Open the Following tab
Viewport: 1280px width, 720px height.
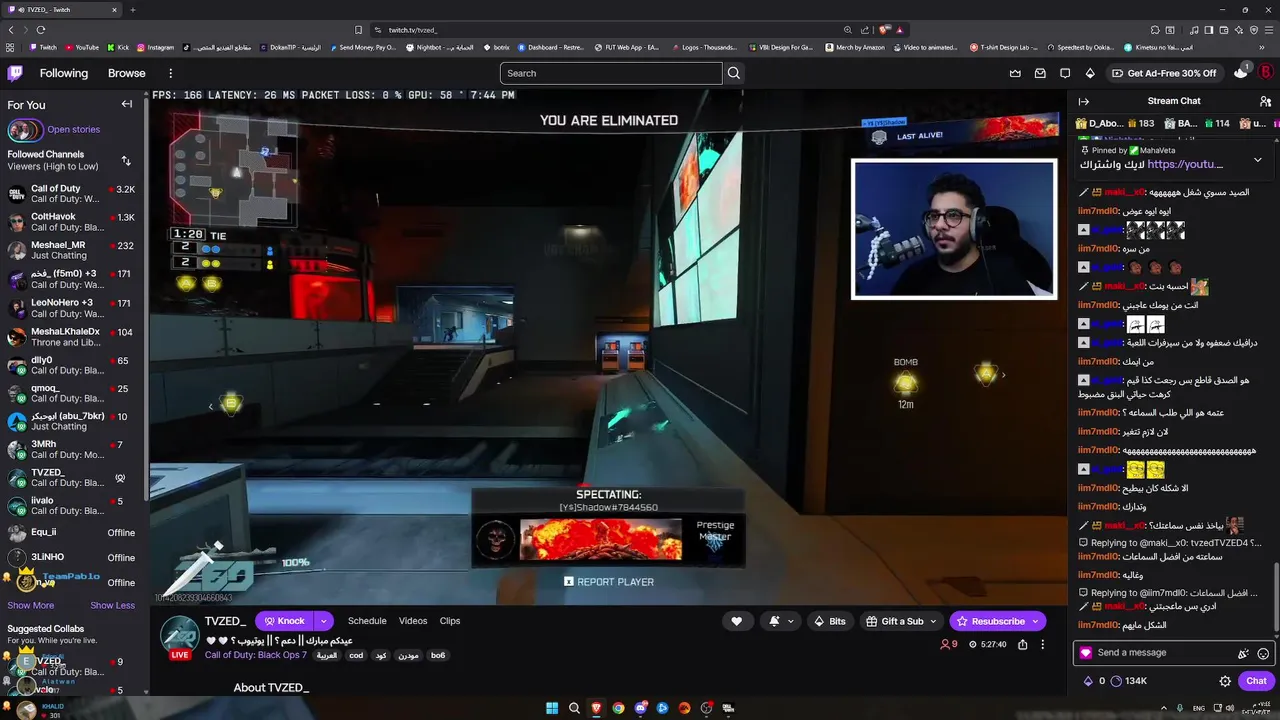click(x=64, y=73)
